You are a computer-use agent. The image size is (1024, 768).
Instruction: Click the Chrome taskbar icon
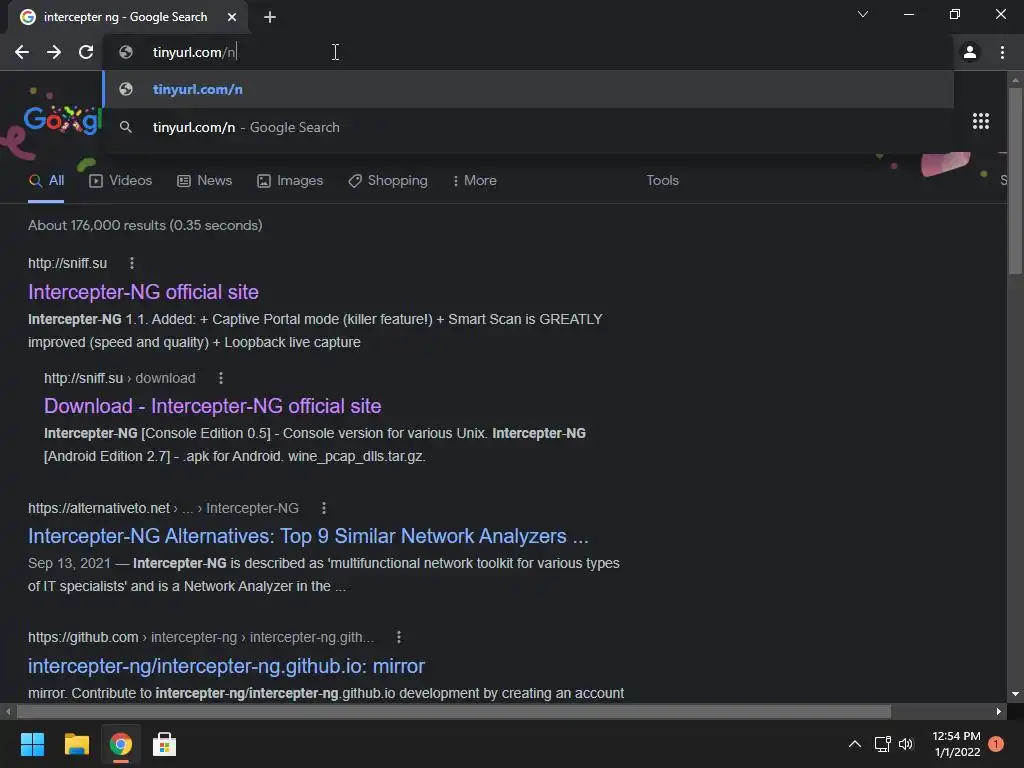[121, 744]
